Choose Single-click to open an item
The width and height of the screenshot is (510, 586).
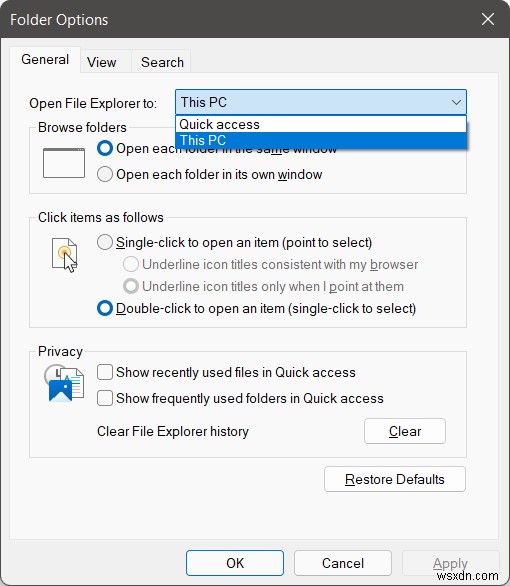(x=105, y=242)
